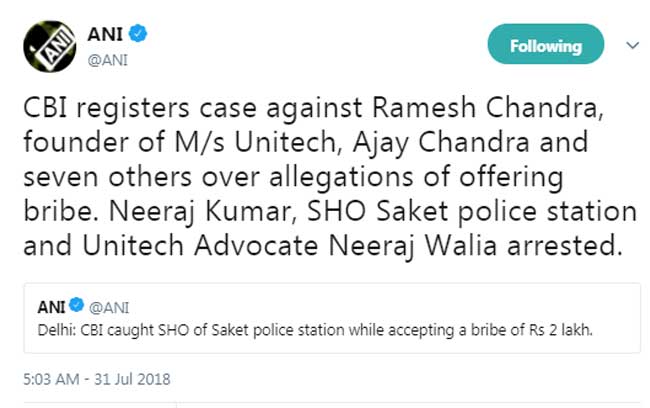Open the 5:03 AM - 31 Jul 2018 timestamp
This screenshot has height=408, width=650.
[97, 379]
